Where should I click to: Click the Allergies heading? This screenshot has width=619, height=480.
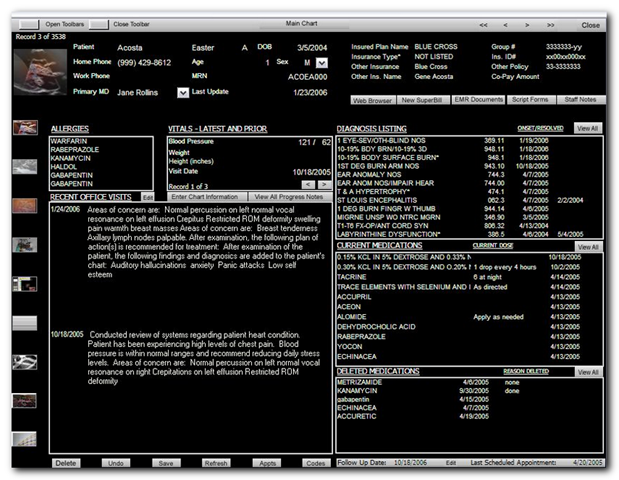[x=70, y=129]
